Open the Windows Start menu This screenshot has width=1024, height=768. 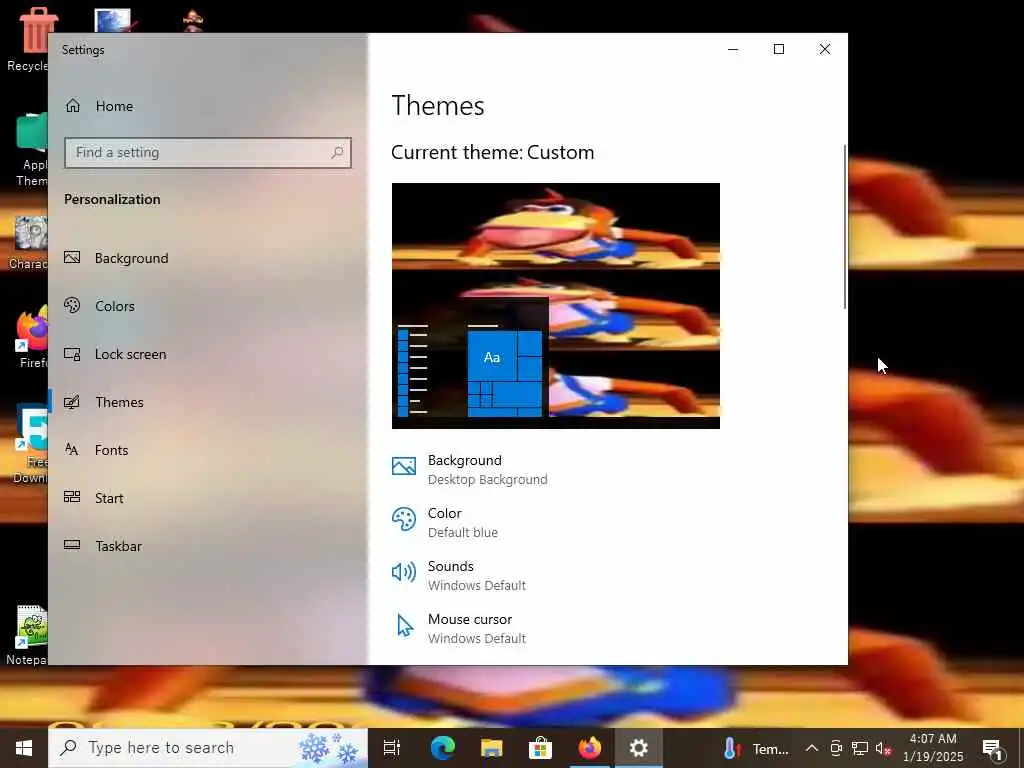[24, 748]
